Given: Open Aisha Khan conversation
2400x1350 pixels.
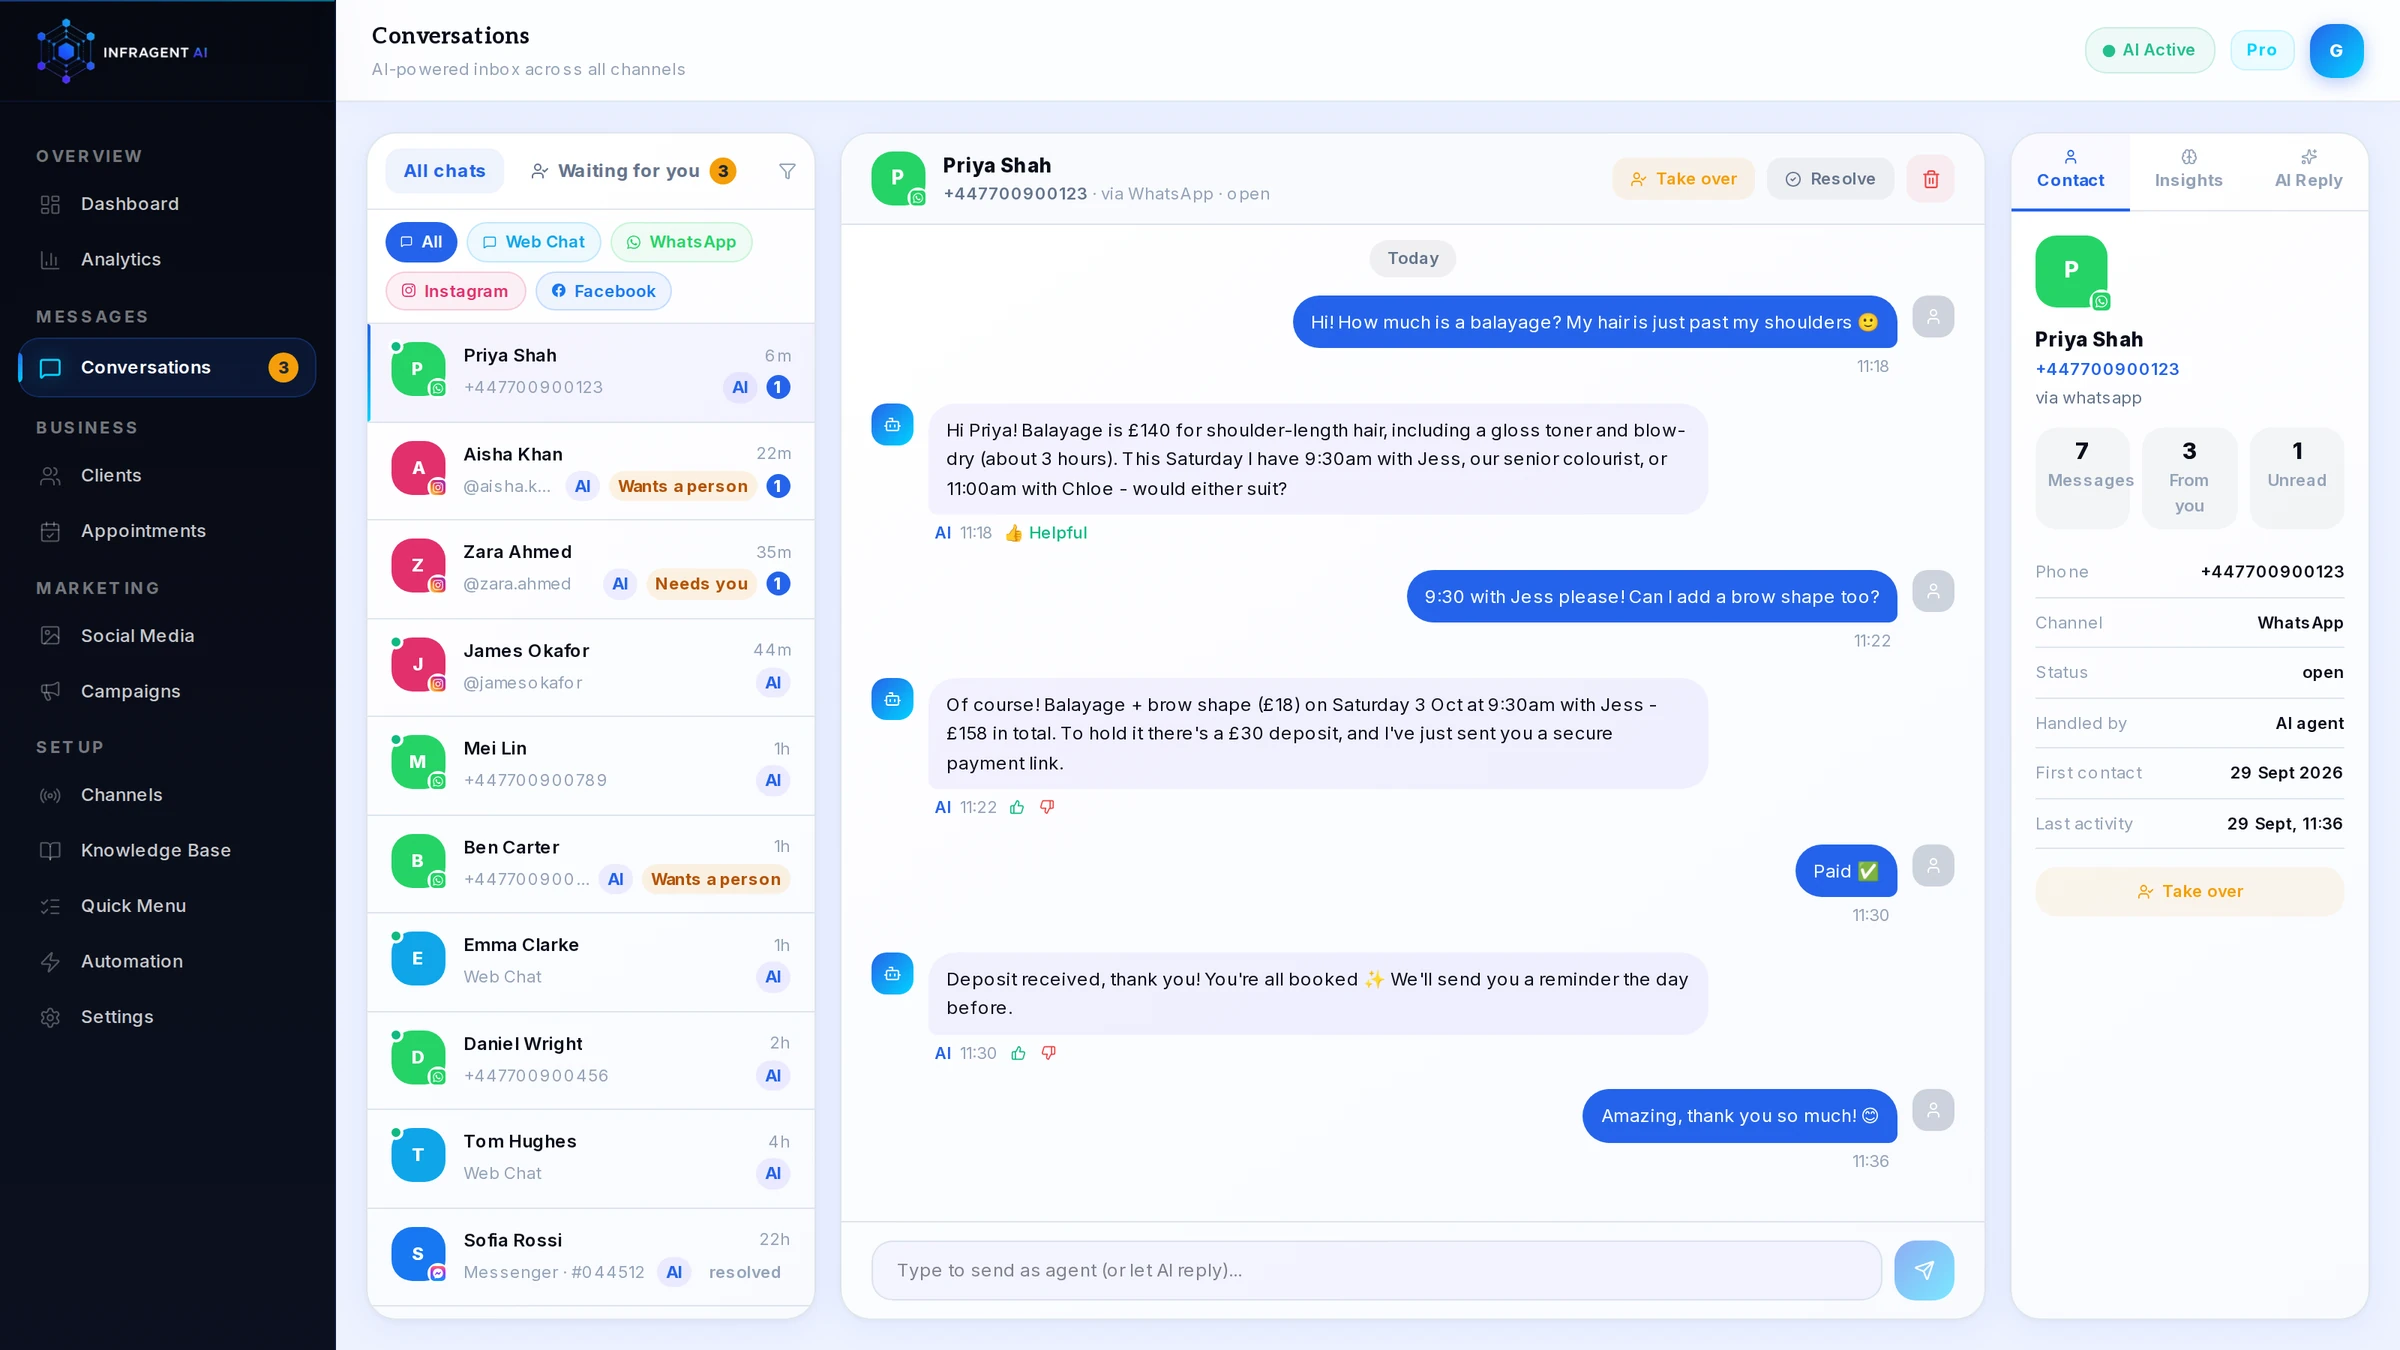Looking at the screenshot, I should coord(591,470).
